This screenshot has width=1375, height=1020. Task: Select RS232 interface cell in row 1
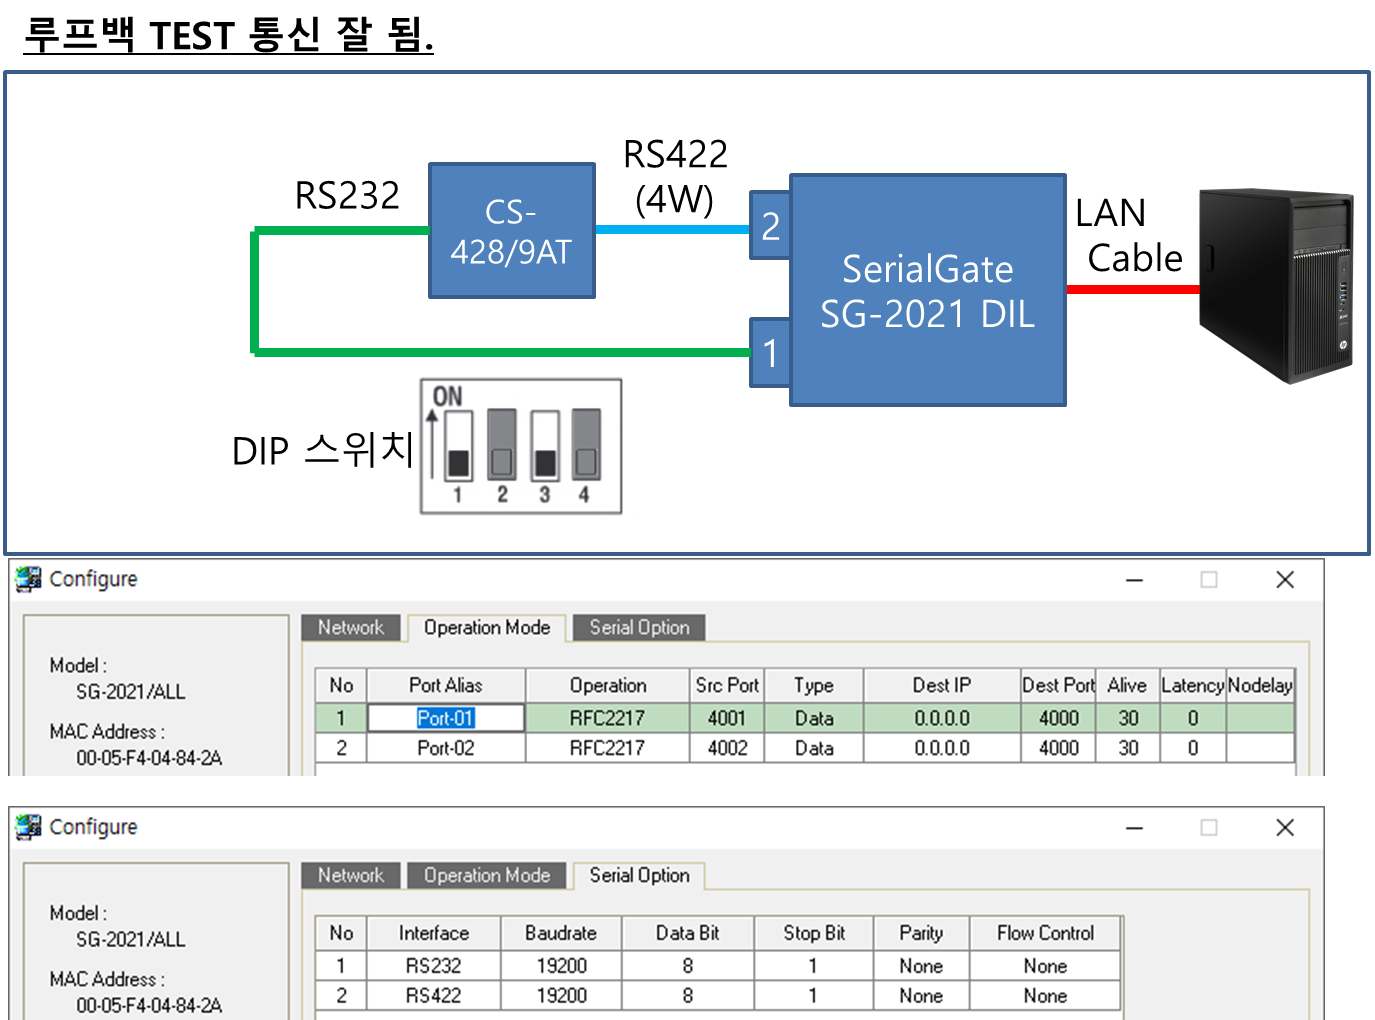coord(434,966)
